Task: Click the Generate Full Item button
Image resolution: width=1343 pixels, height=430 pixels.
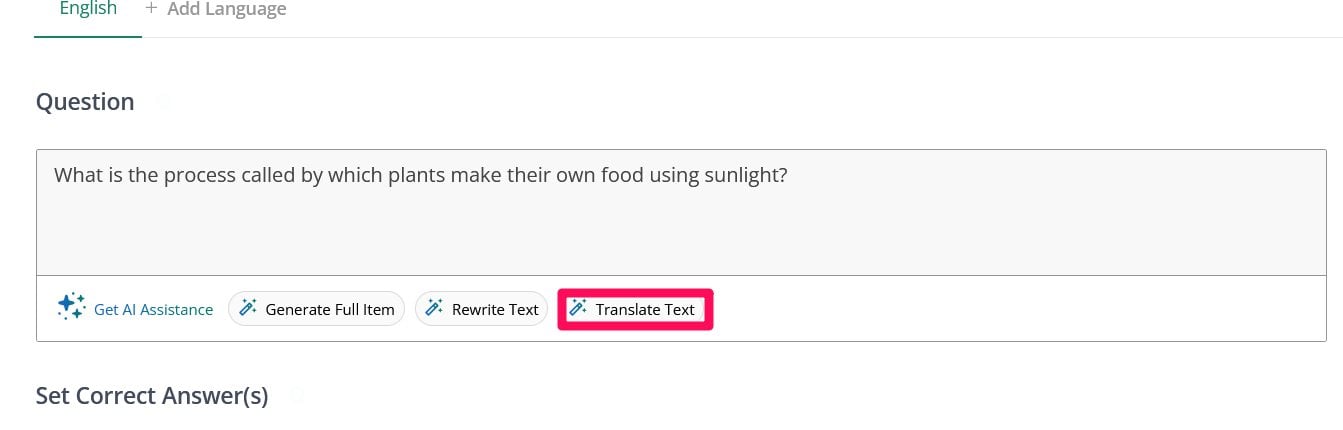Action: [x=317, y=309]
